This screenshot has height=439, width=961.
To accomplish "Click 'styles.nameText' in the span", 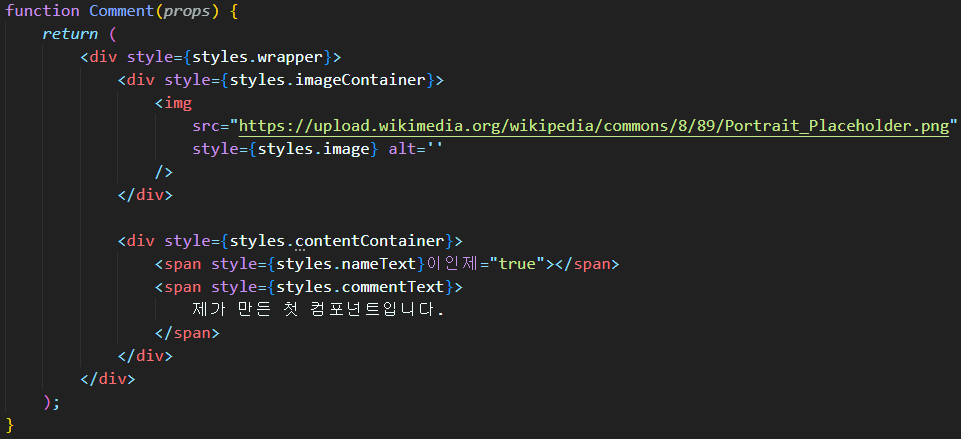I will (346, 264).
